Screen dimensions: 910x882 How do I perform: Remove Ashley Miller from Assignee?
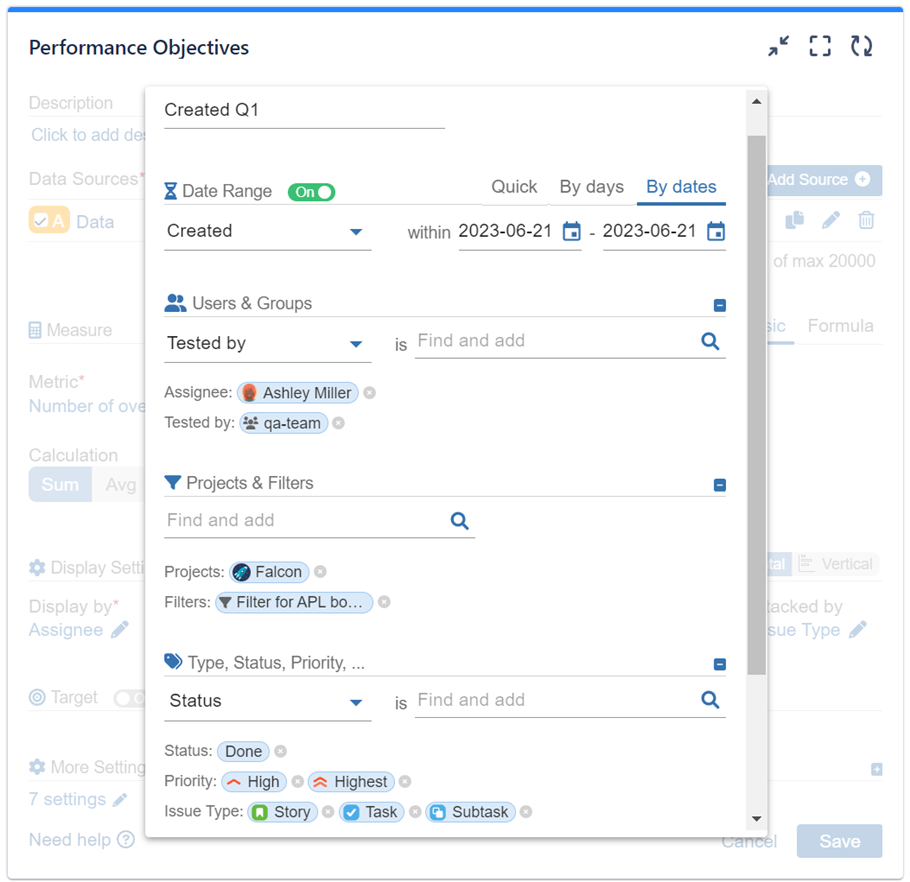[x=370, y=393]
